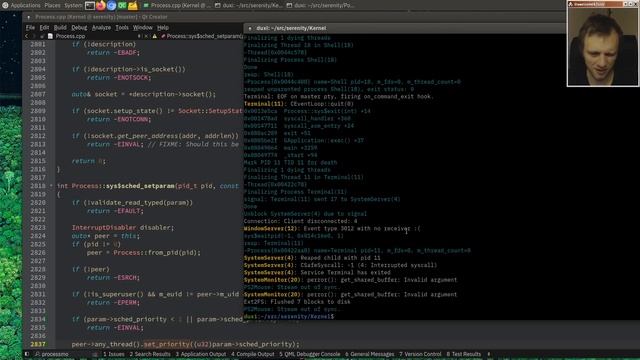Open the Tools menu in Qt Creator

click(122, 28)
